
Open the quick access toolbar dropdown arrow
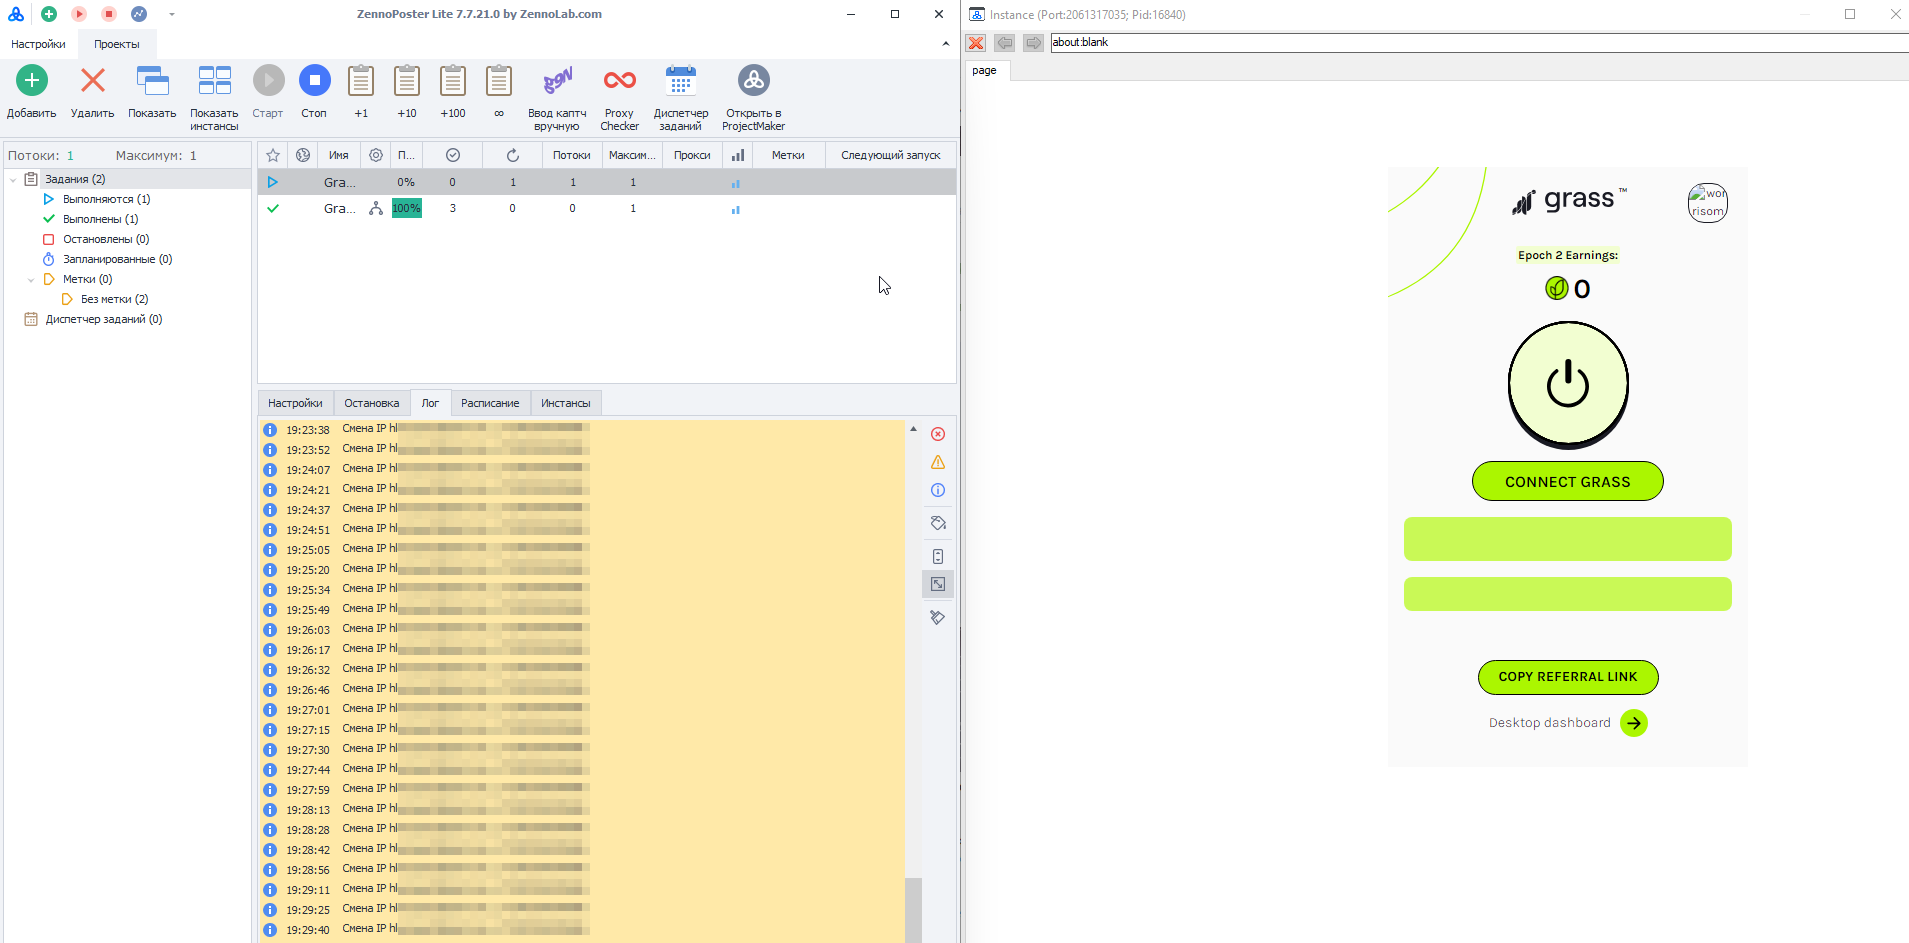(x=172, y=14)
